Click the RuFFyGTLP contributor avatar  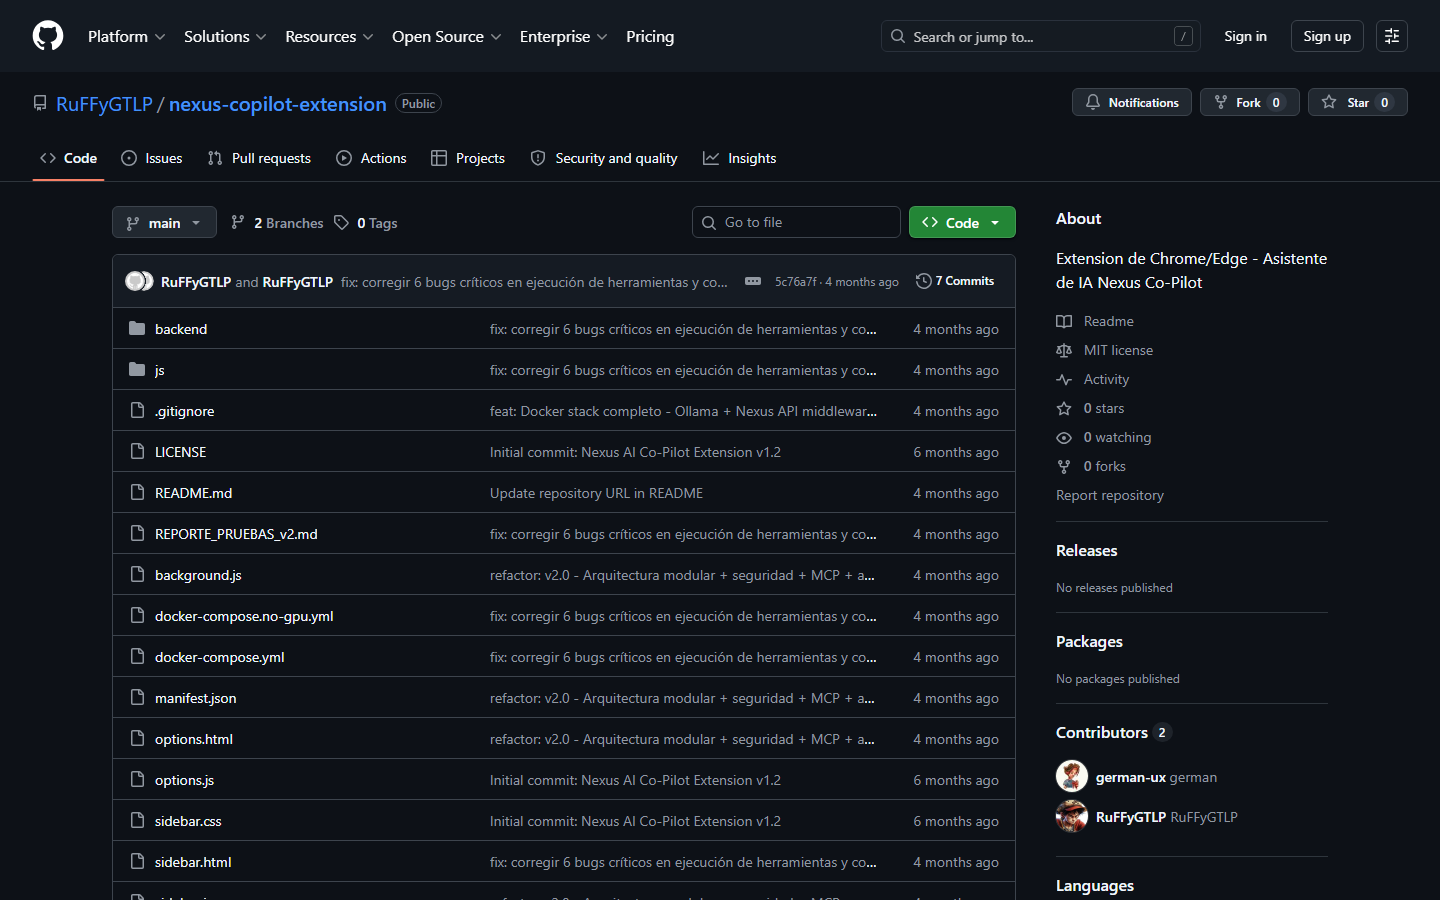[x=1072, y=816]
